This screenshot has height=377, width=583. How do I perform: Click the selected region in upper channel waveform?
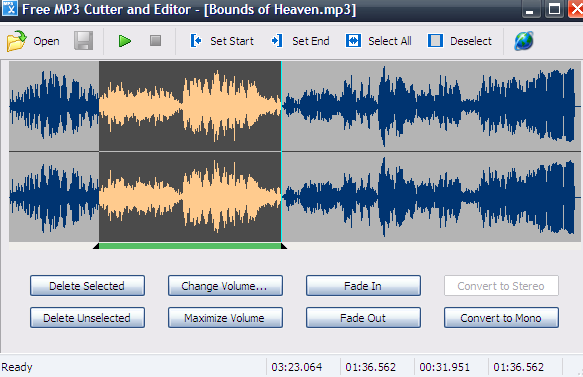[x=190, y=106]
